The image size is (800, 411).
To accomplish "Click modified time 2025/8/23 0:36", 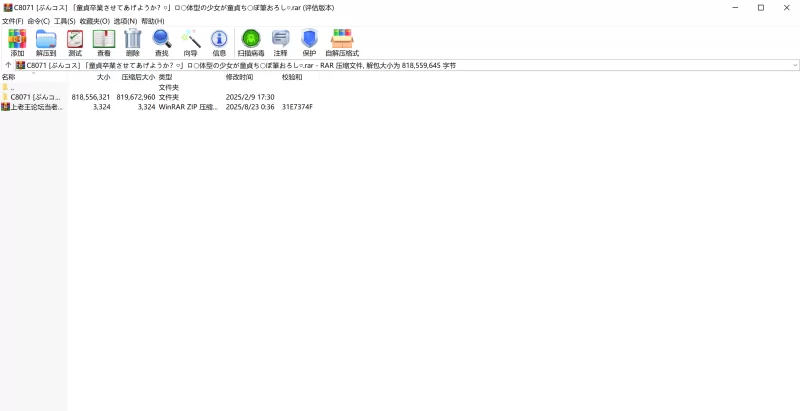I will pos(250,107).
